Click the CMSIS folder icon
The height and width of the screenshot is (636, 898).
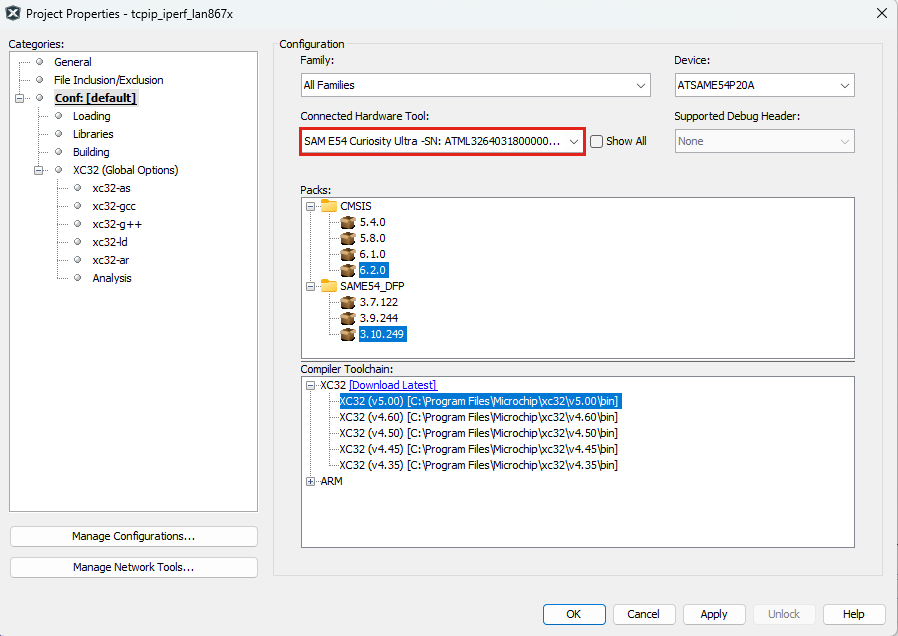(329, 206)
